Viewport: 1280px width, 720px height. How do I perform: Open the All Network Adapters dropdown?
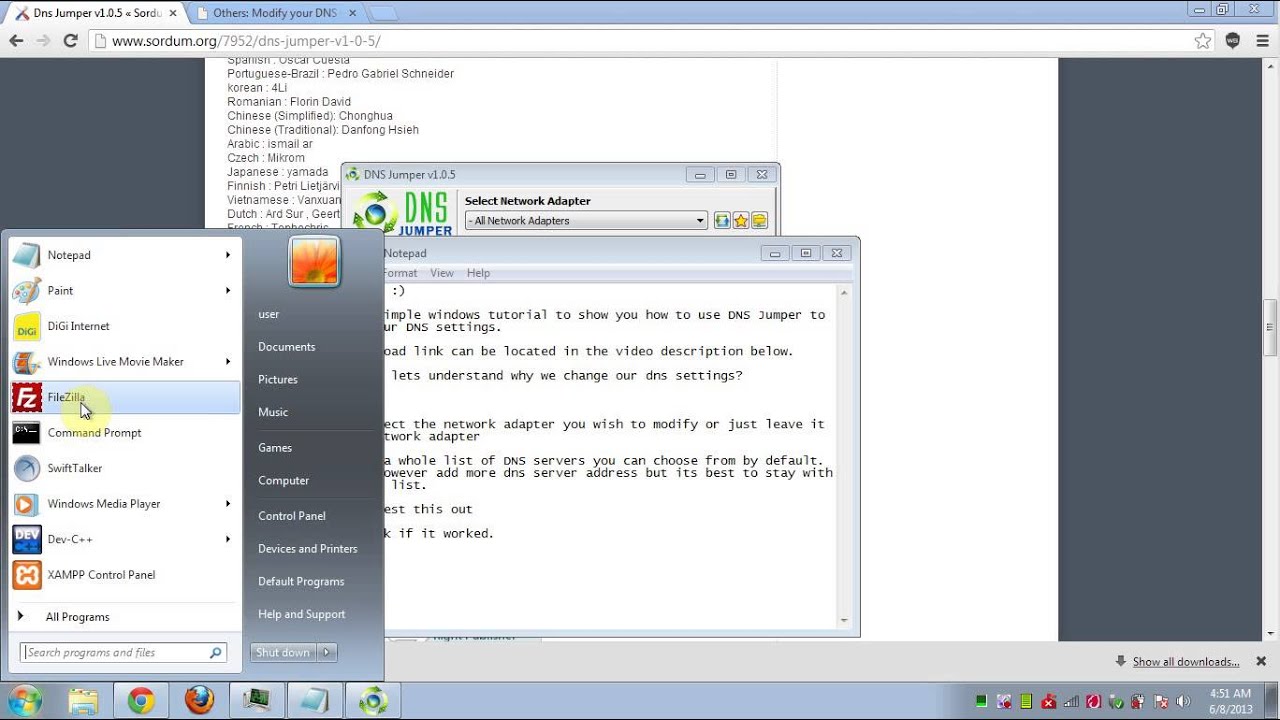[x=586, y=220]
